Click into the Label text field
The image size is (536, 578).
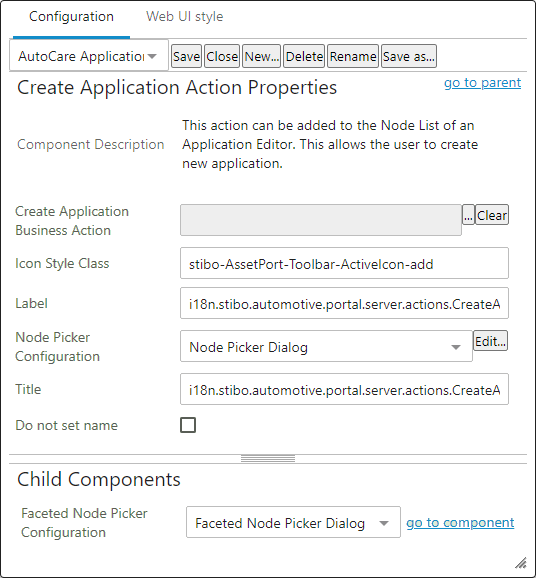(344, 303)
